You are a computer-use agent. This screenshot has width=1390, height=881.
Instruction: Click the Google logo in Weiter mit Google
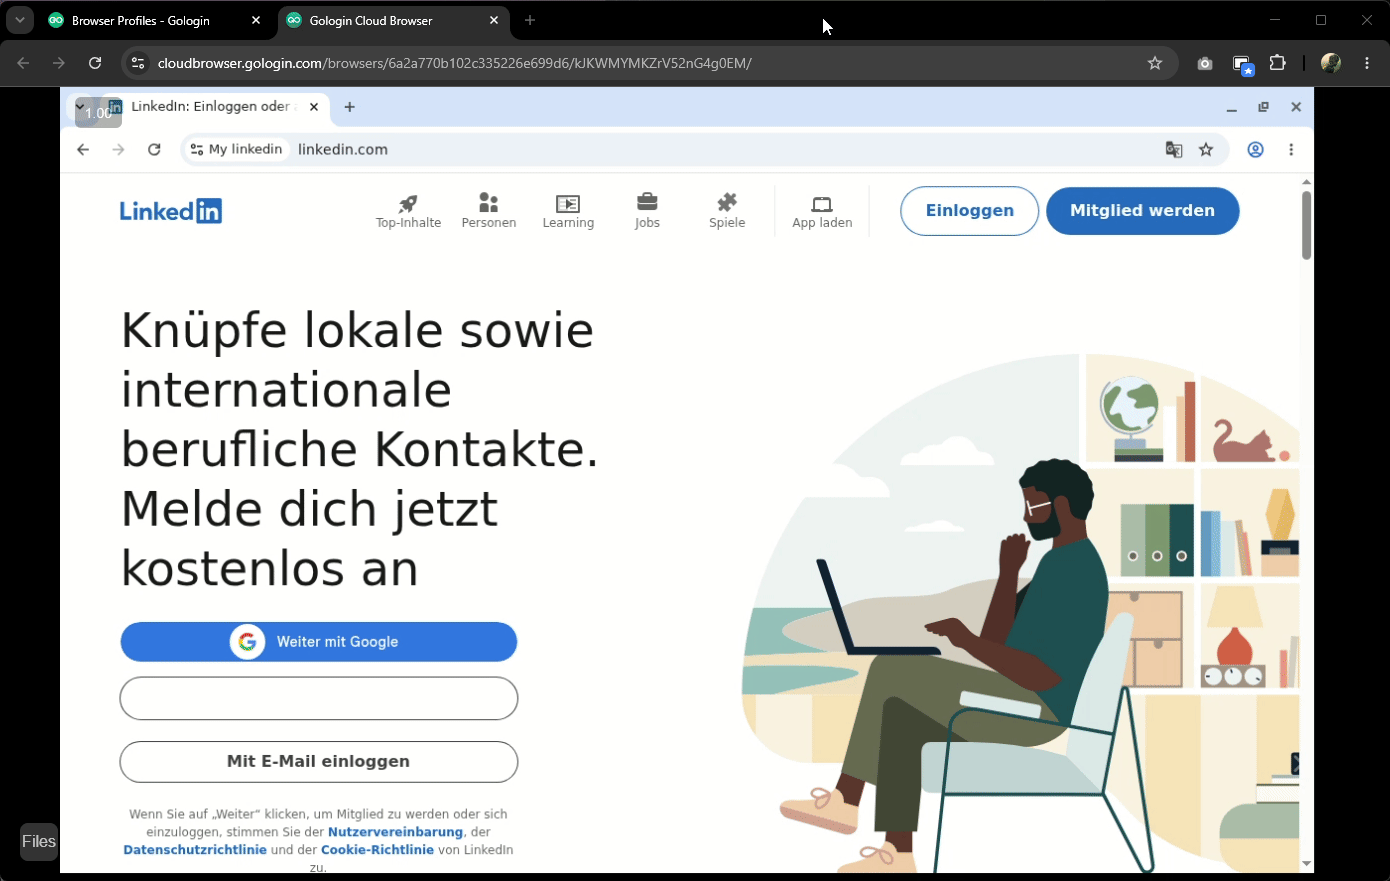[x=247, y=642]
